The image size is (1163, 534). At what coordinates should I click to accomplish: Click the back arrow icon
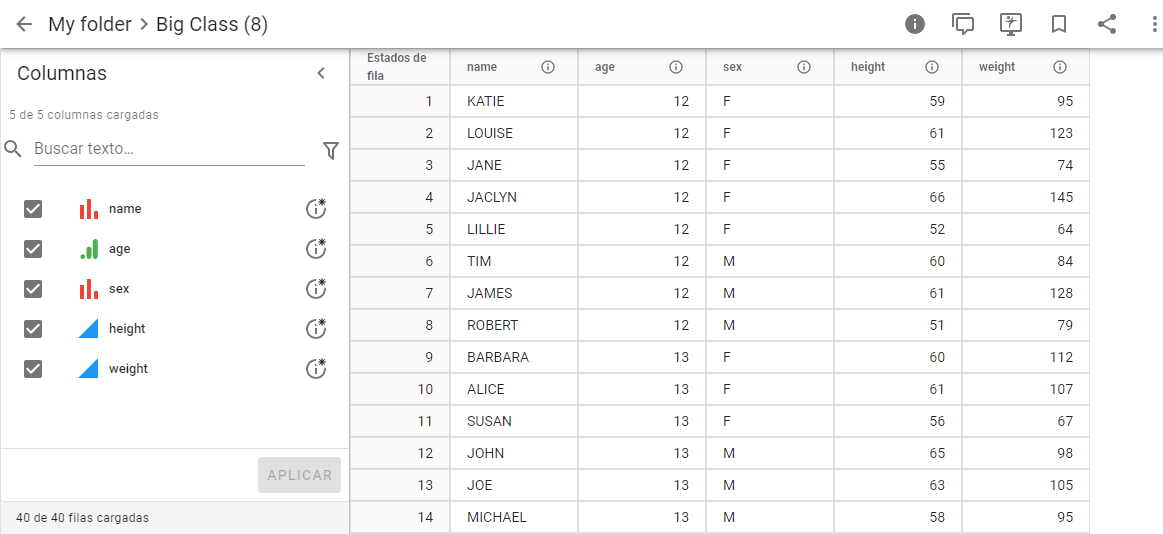(x=24, y=24)
